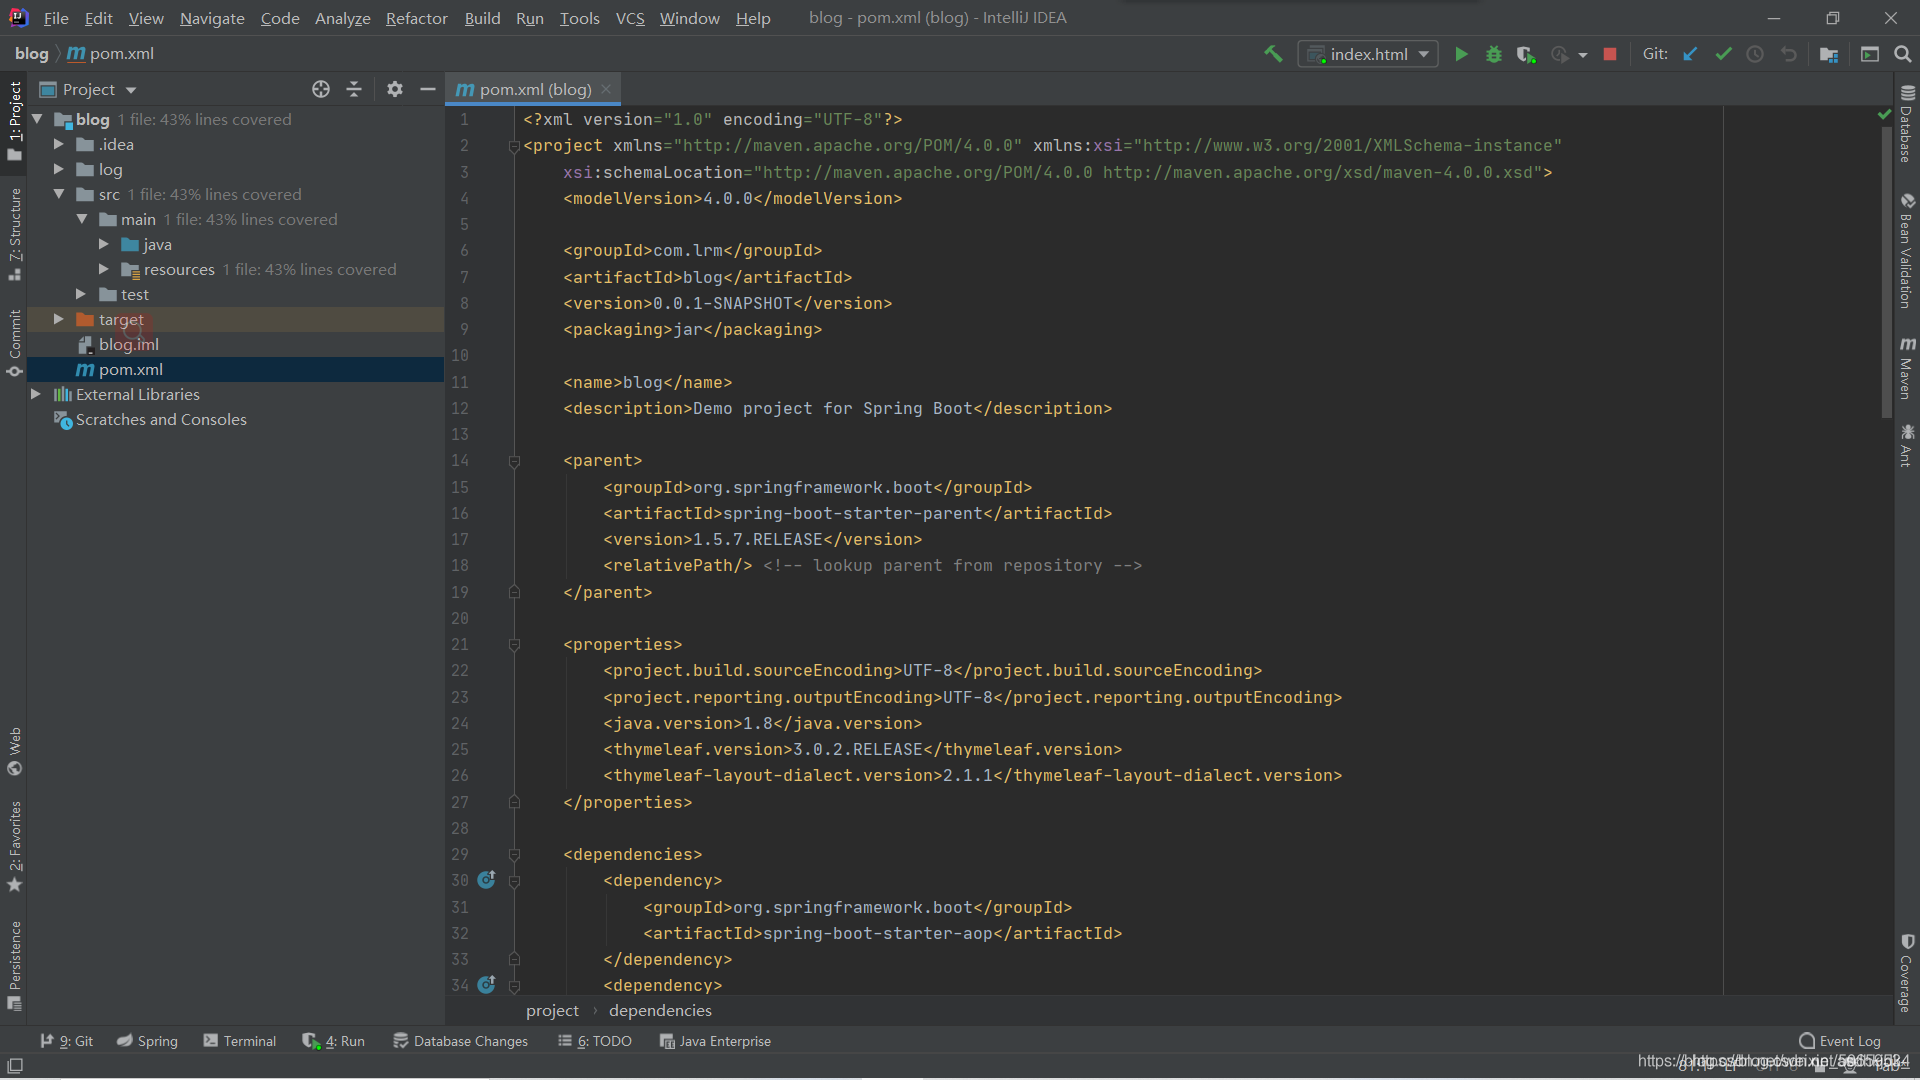
Task: Click the index.html dropdown selector
Action: 1369,53
